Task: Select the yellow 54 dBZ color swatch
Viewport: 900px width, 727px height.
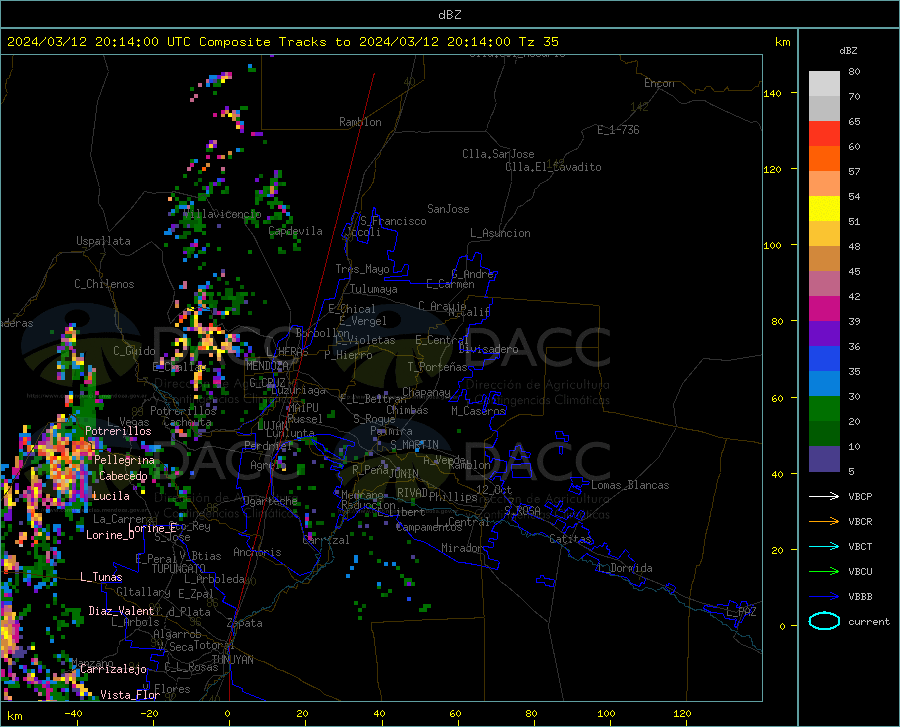Action: pos(824,209)
